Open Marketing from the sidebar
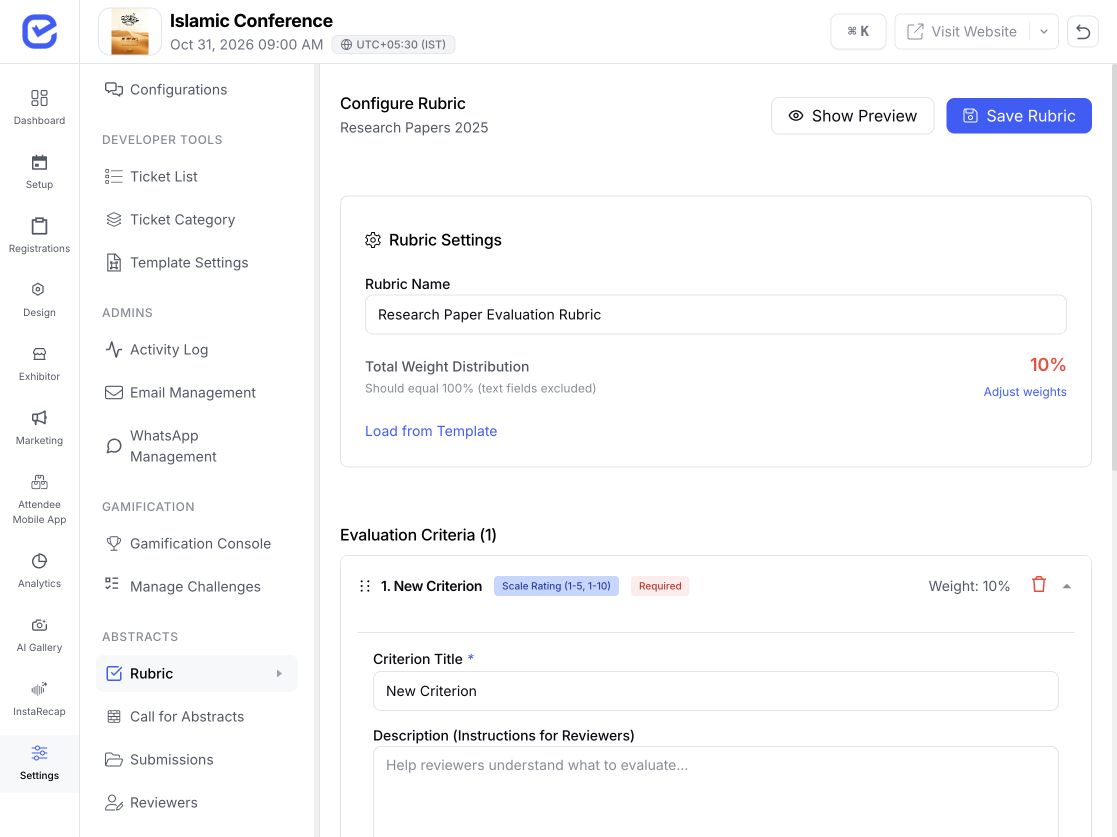1117x837 pixels. 39,427
